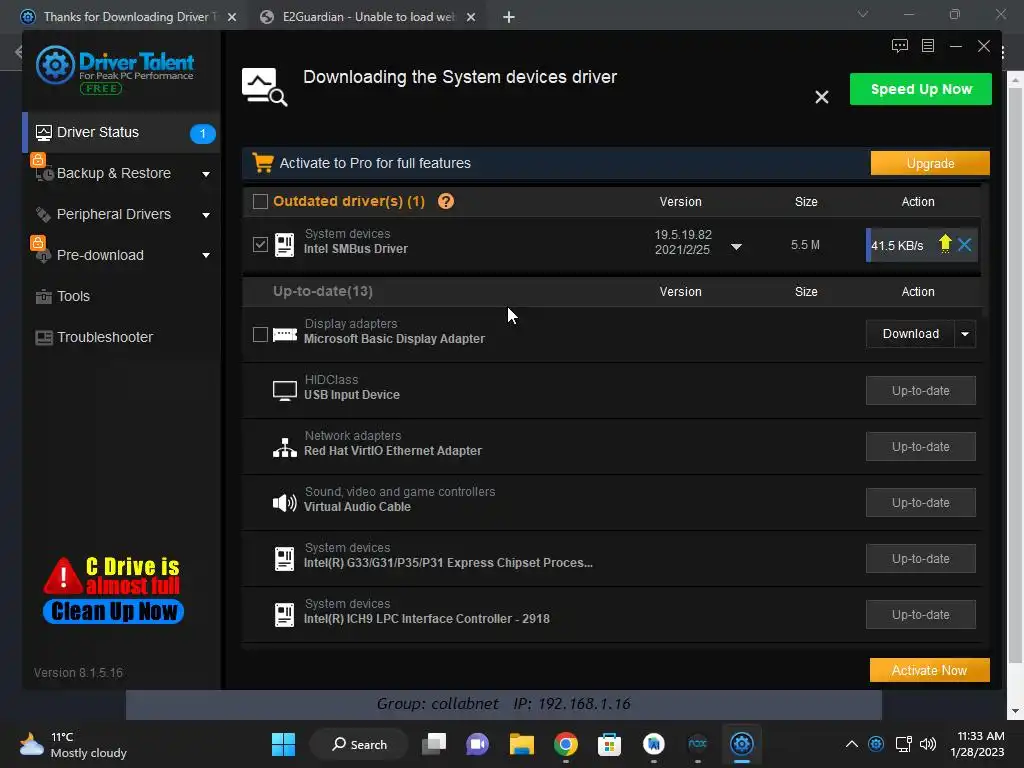Screen dimensions: 1024x768
Task: Click the C Drive almost full warning banner
Action: [113, 590]
